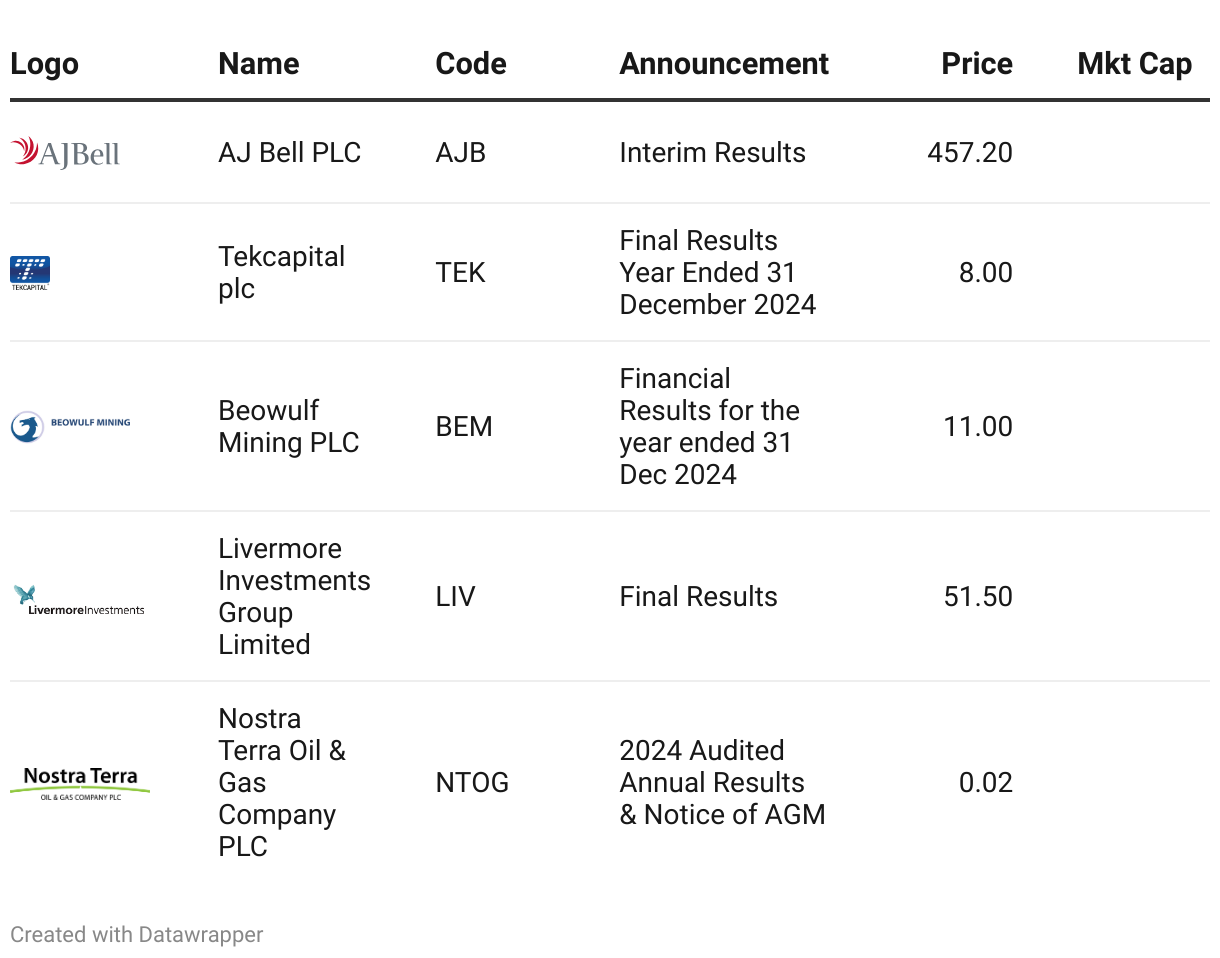
Task: Click the LIV ticker code
Action: click(455, 597)
